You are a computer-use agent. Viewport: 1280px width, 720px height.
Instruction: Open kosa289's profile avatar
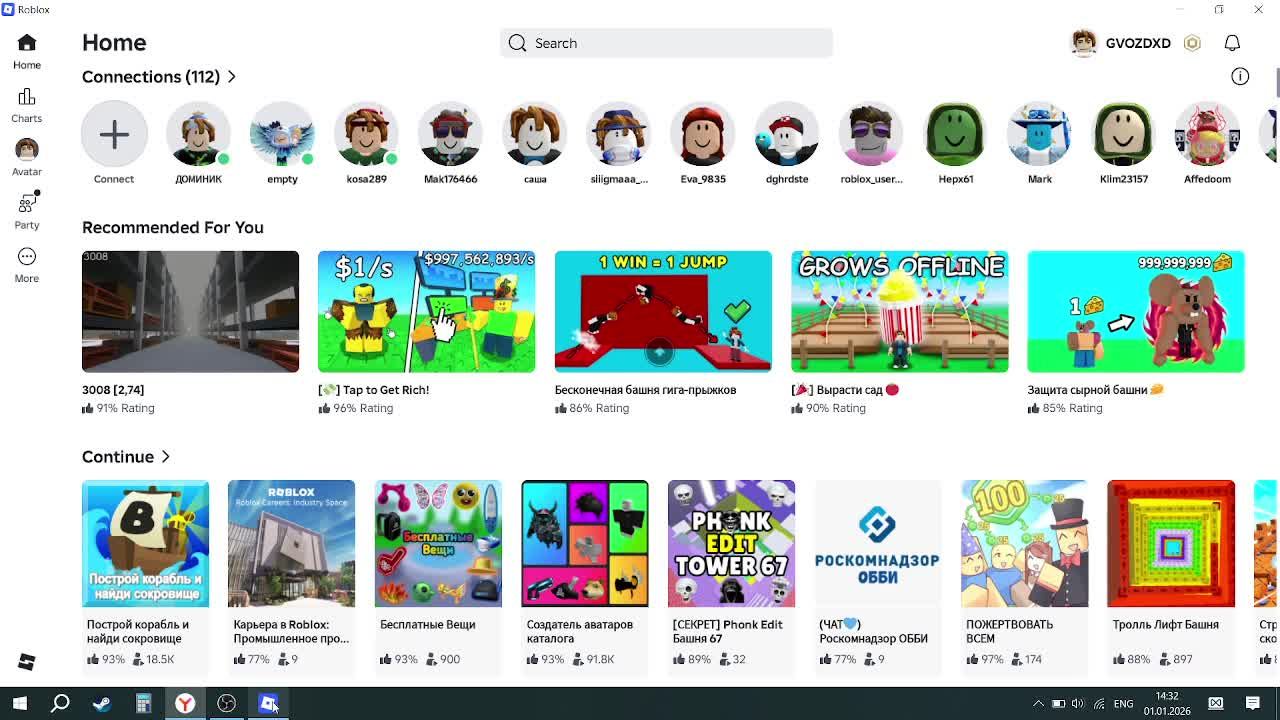(366, 134)
